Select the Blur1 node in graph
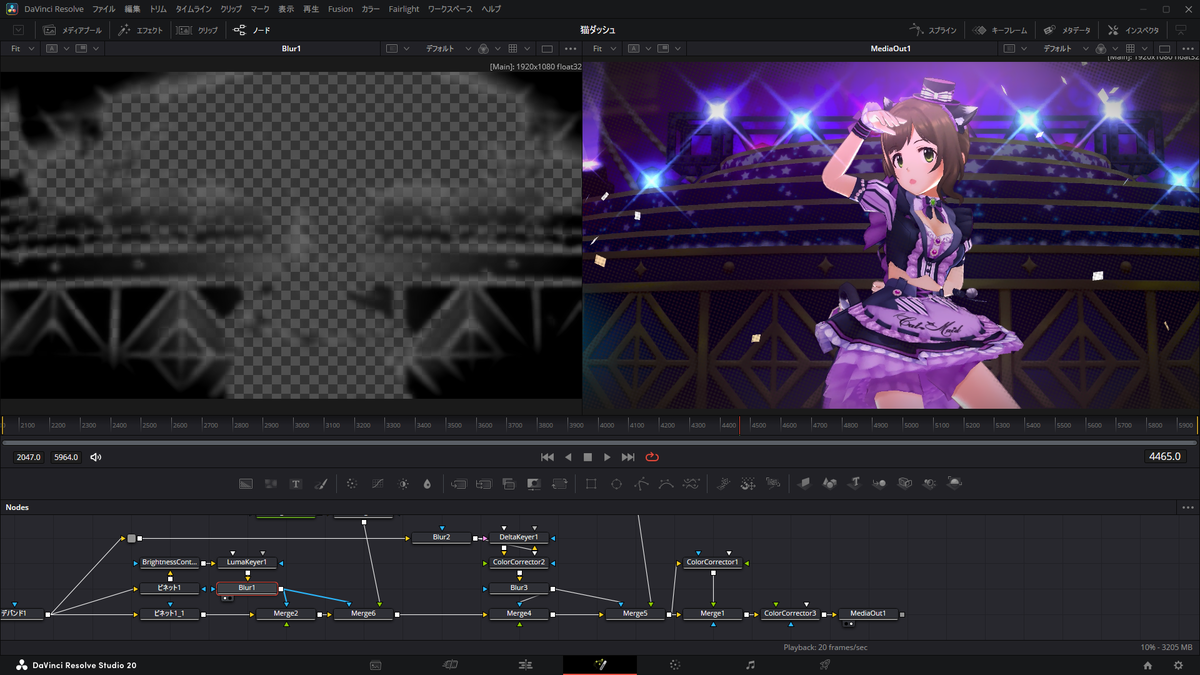 point(247,588)
